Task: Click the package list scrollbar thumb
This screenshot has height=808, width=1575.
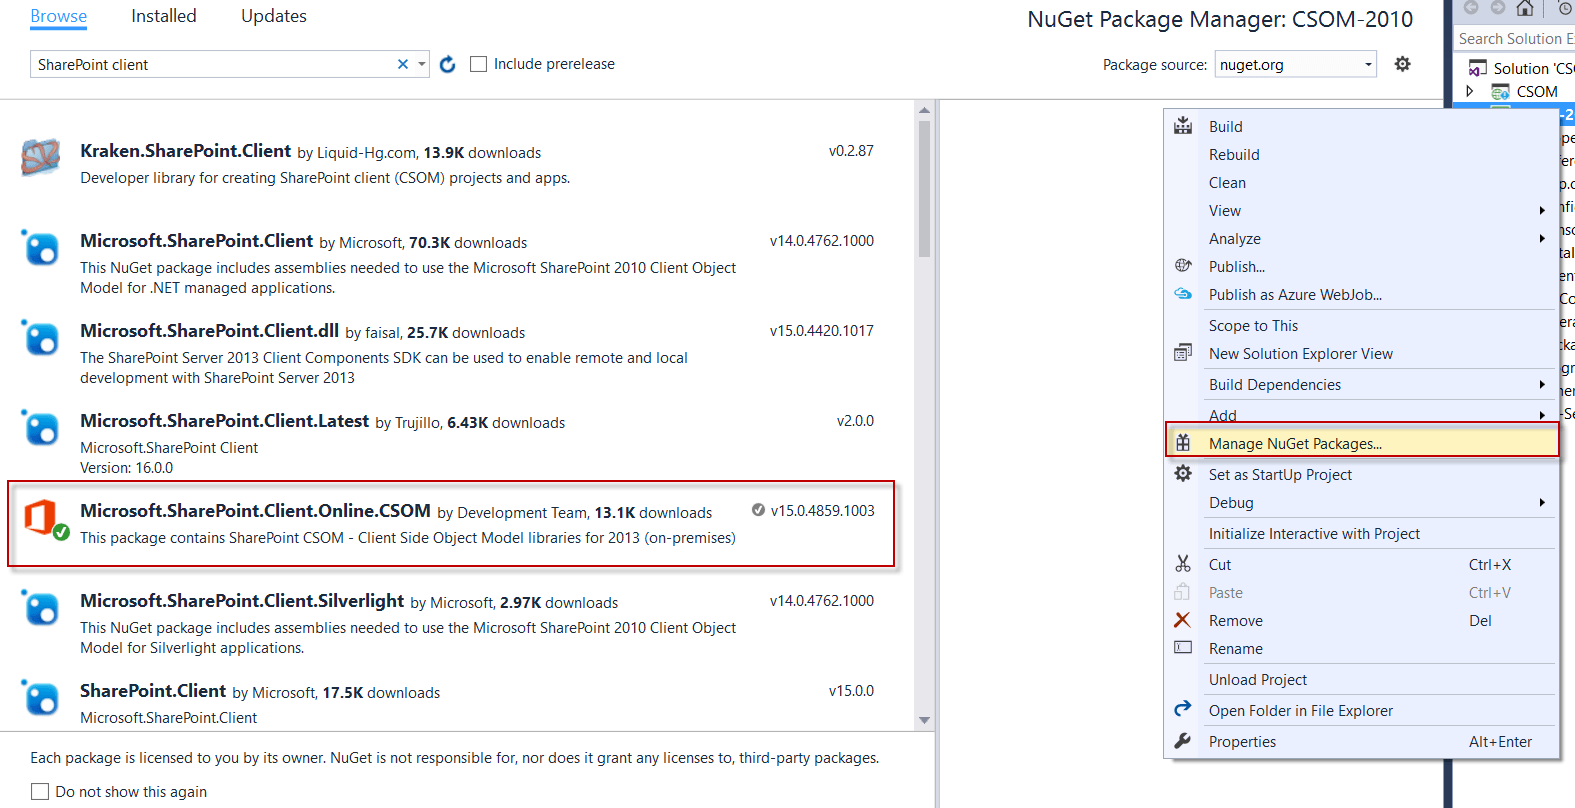Action: [924, 189]
